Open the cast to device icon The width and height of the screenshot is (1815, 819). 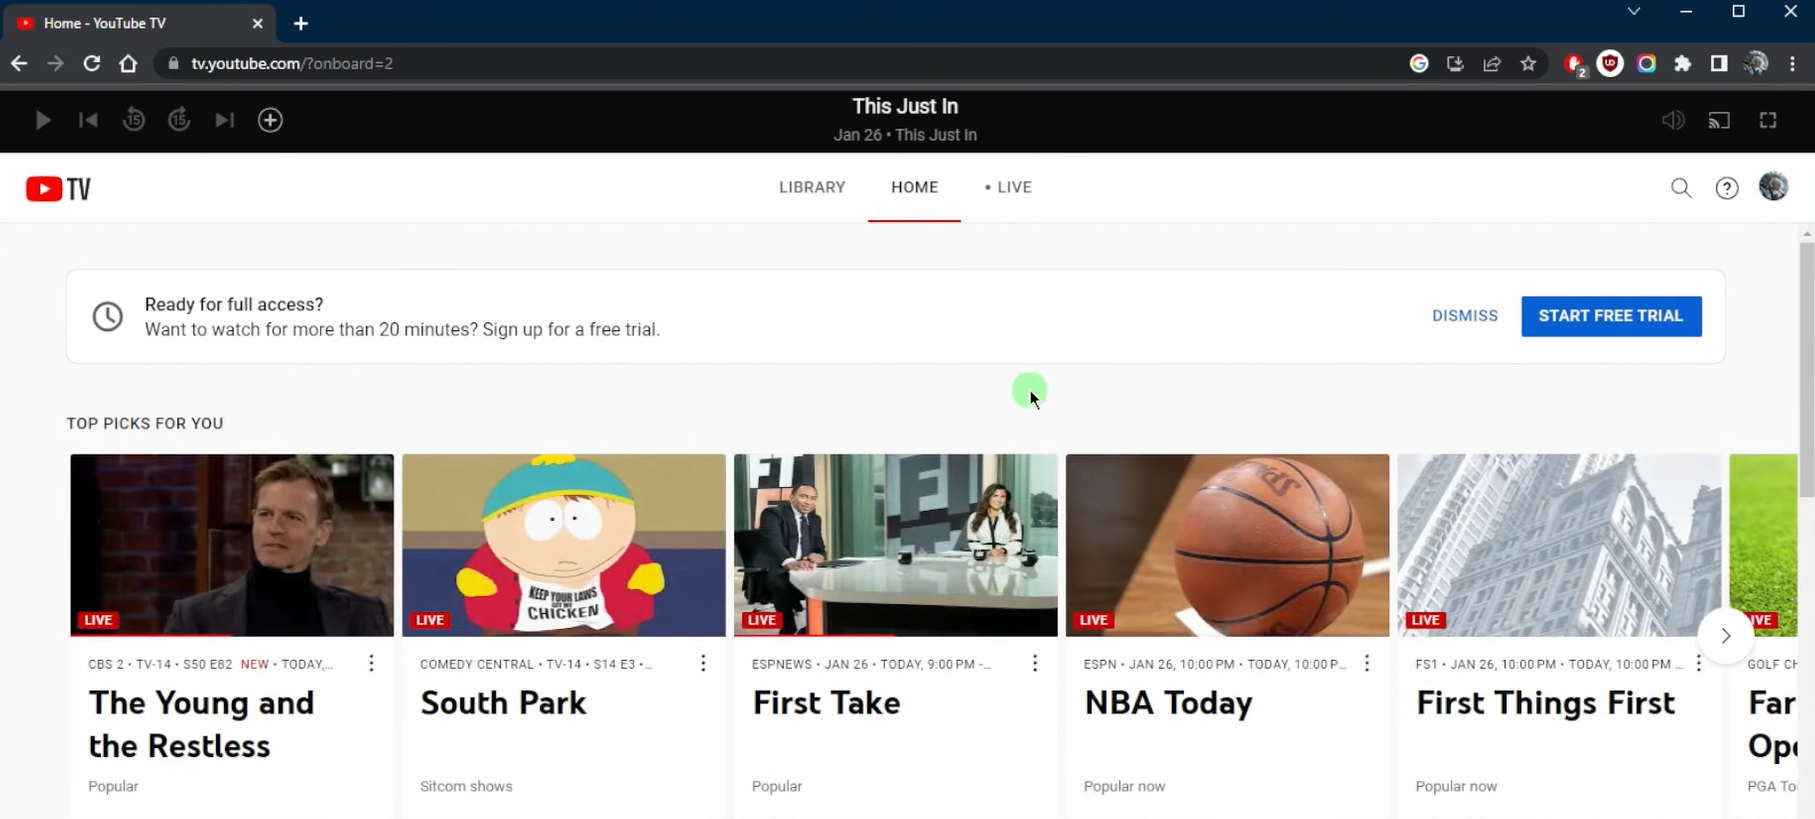[1719, 121]
